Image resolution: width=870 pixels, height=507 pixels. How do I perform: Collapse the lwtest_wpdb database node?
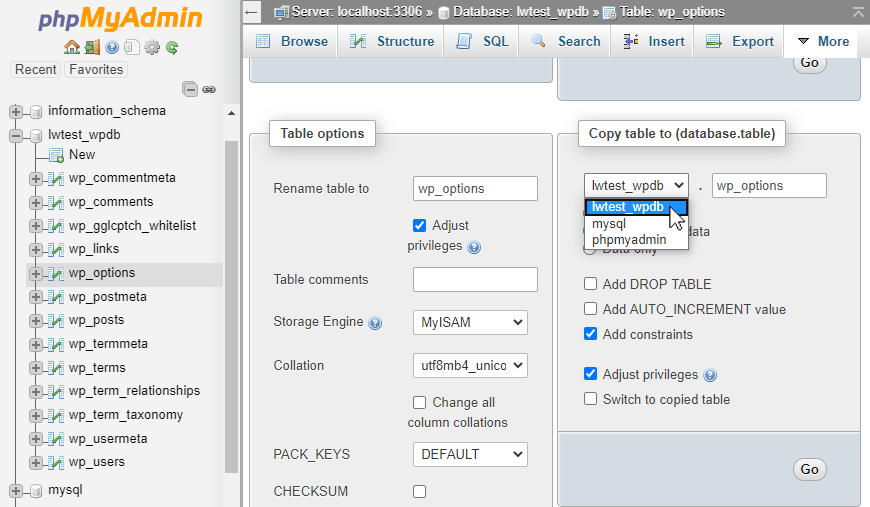tap(16, 135)
